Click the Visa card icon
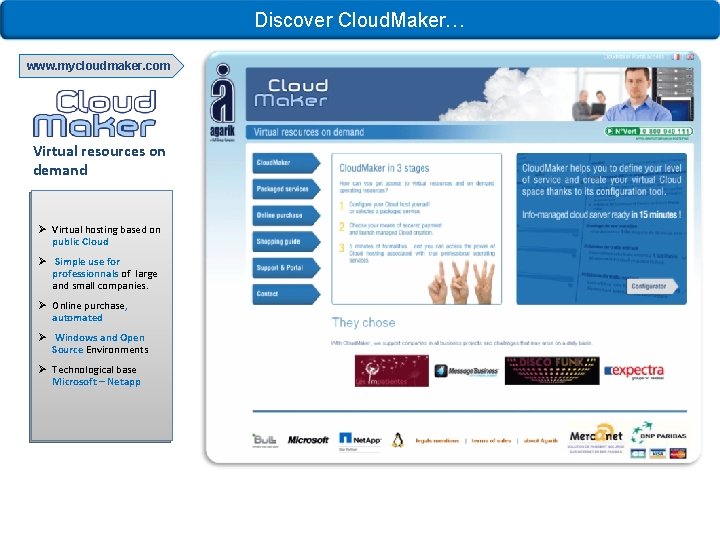This screenshot has height=540, width=720. pos(658,454)
